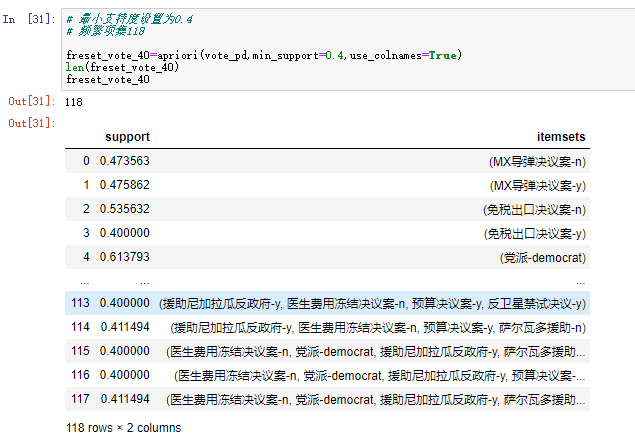This screenshot has width=635, height=437.
Task: Click row 1 MX导弹决议案-y itemset
Action: (538, 185)
